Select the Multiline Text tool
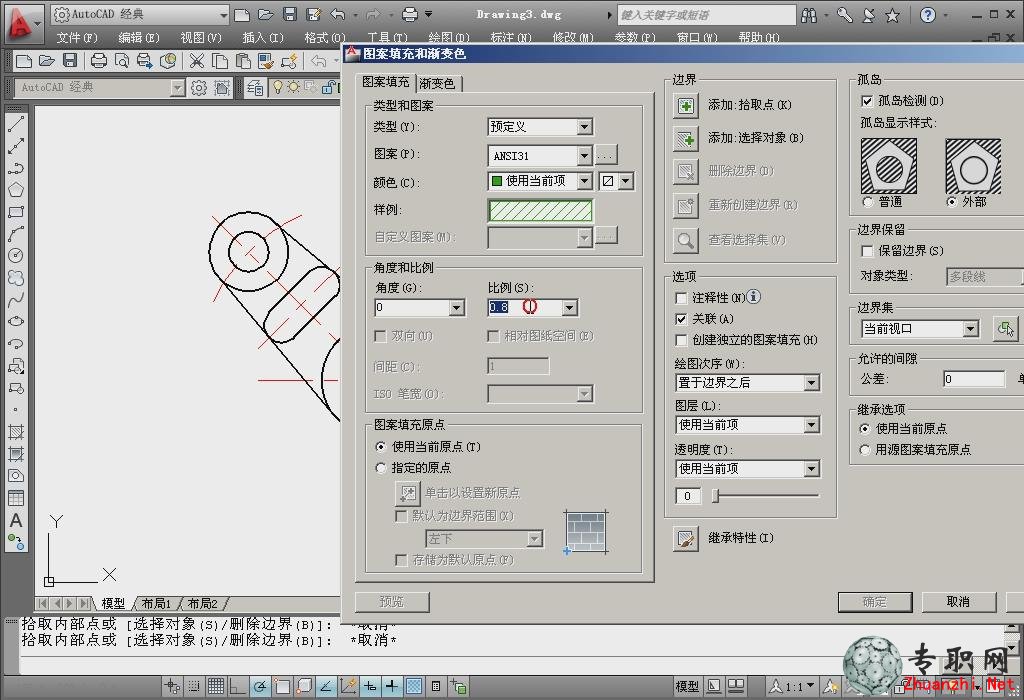The height and width of the screenshot is (700, 1024). (16, 520)
